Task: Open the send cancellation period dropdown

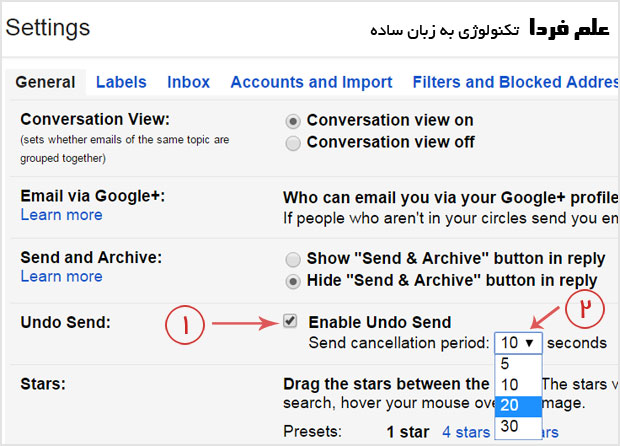Action: 519,342
